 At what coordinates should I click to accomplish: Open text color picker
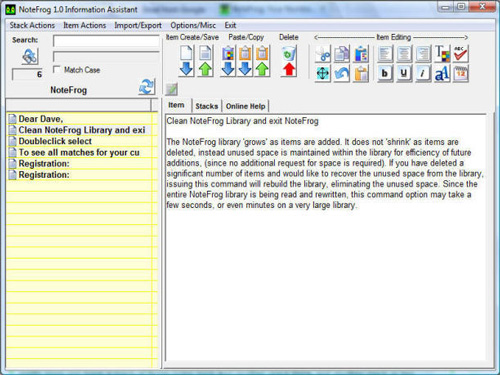[442, 53]
